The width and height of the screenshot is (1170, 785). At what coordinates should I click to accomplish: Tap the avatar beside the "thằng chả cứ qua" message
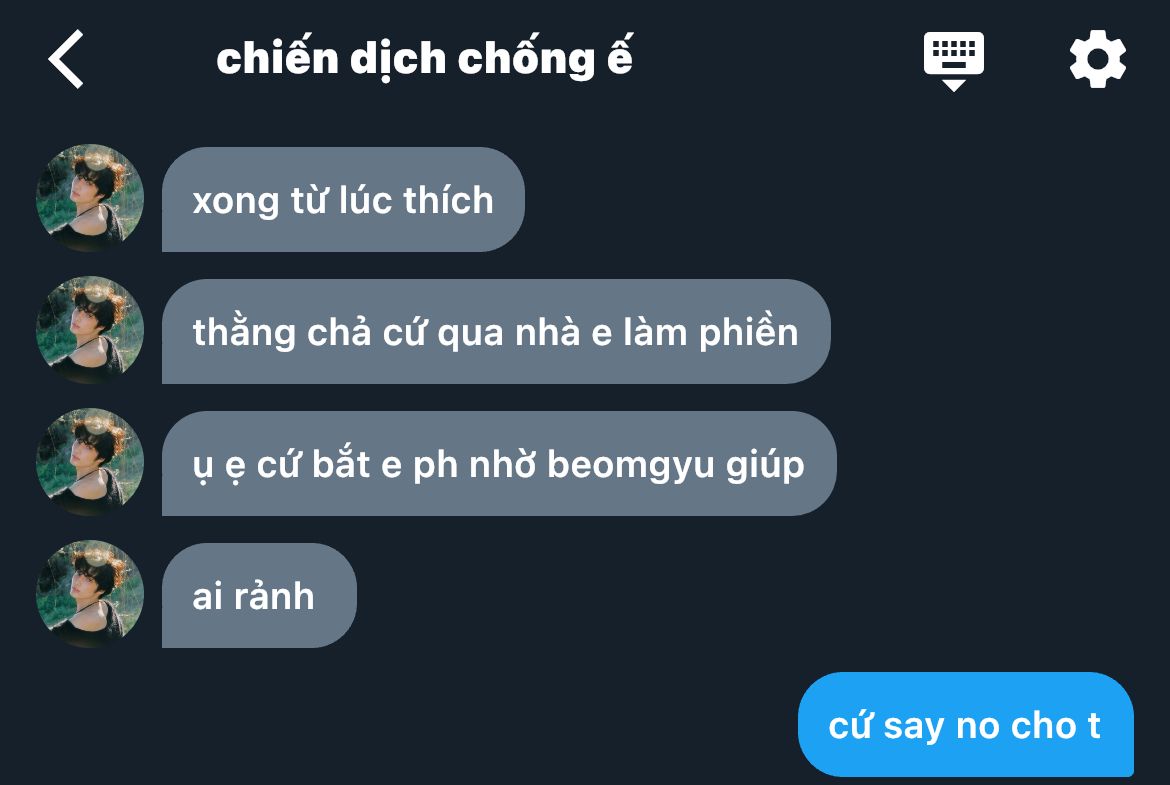(x=90, y=331)
